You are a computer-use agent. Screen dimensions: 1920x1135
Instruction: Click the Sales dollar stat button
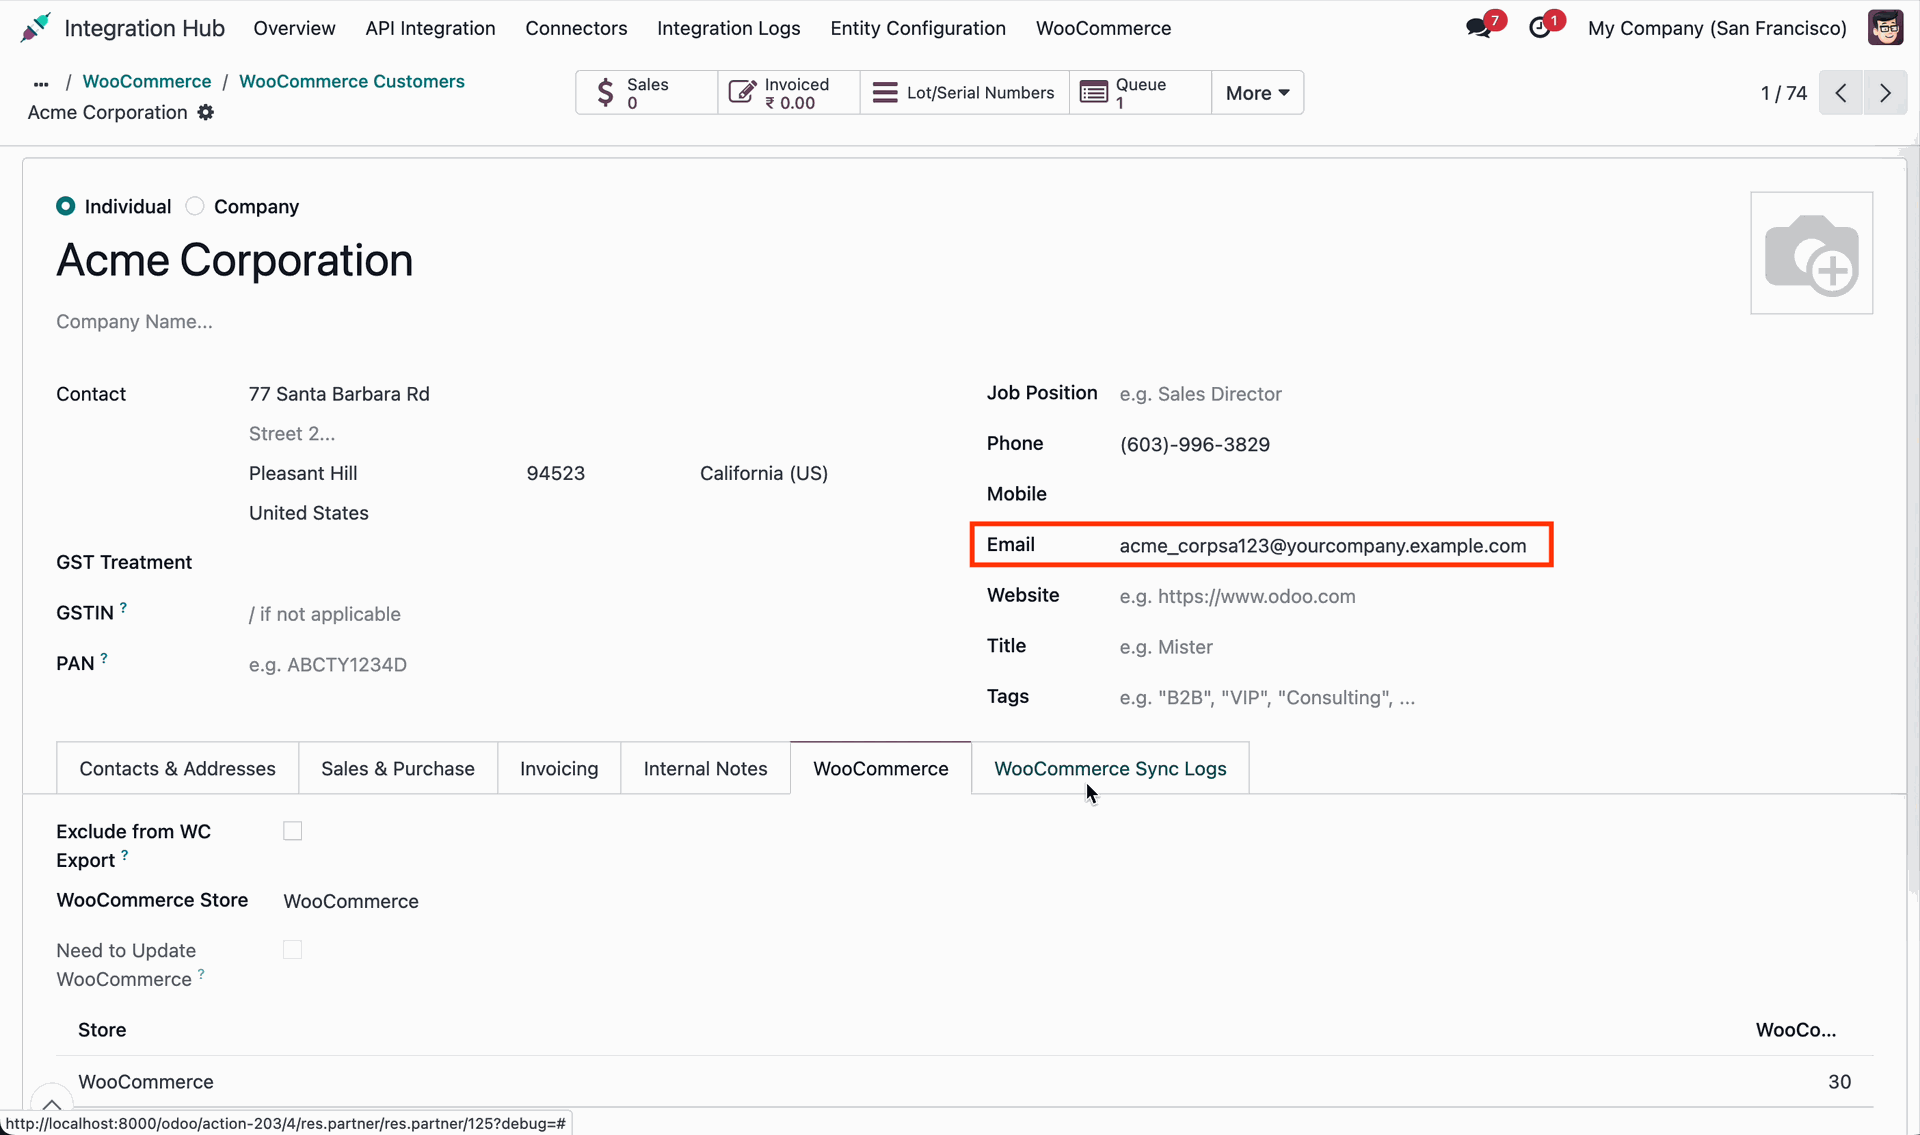click(646, 93)
